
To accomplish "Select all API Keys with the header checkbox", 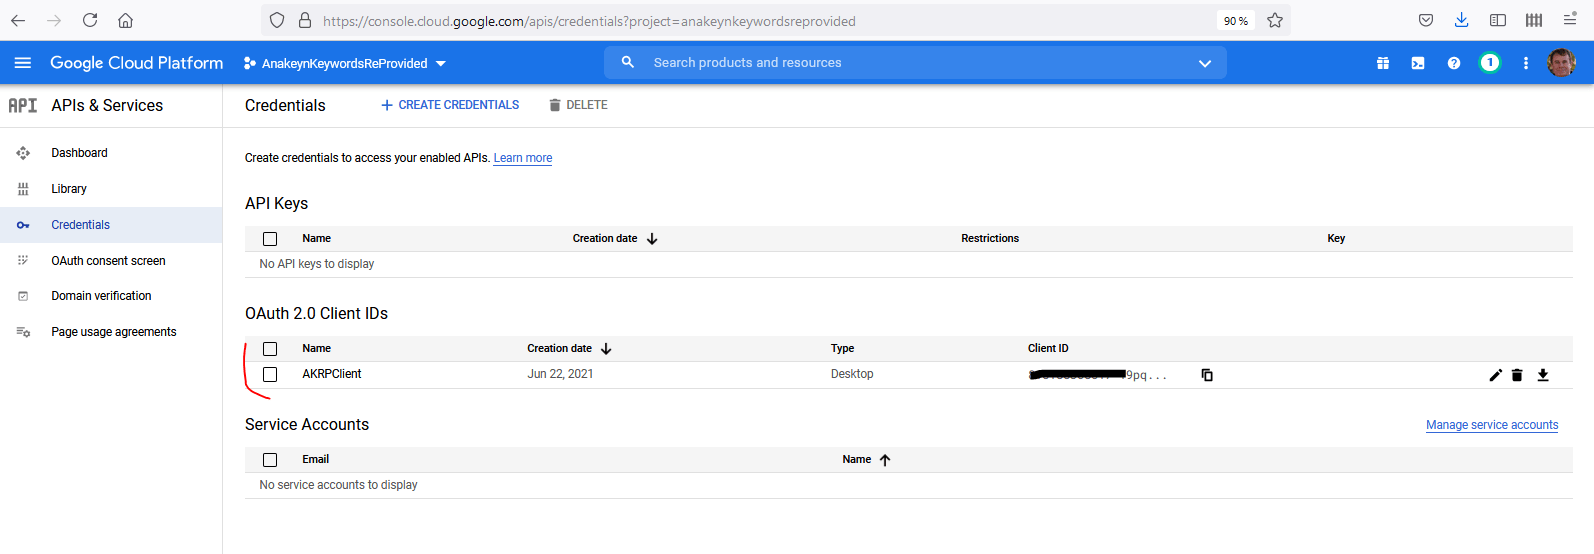I will [270, 239].
